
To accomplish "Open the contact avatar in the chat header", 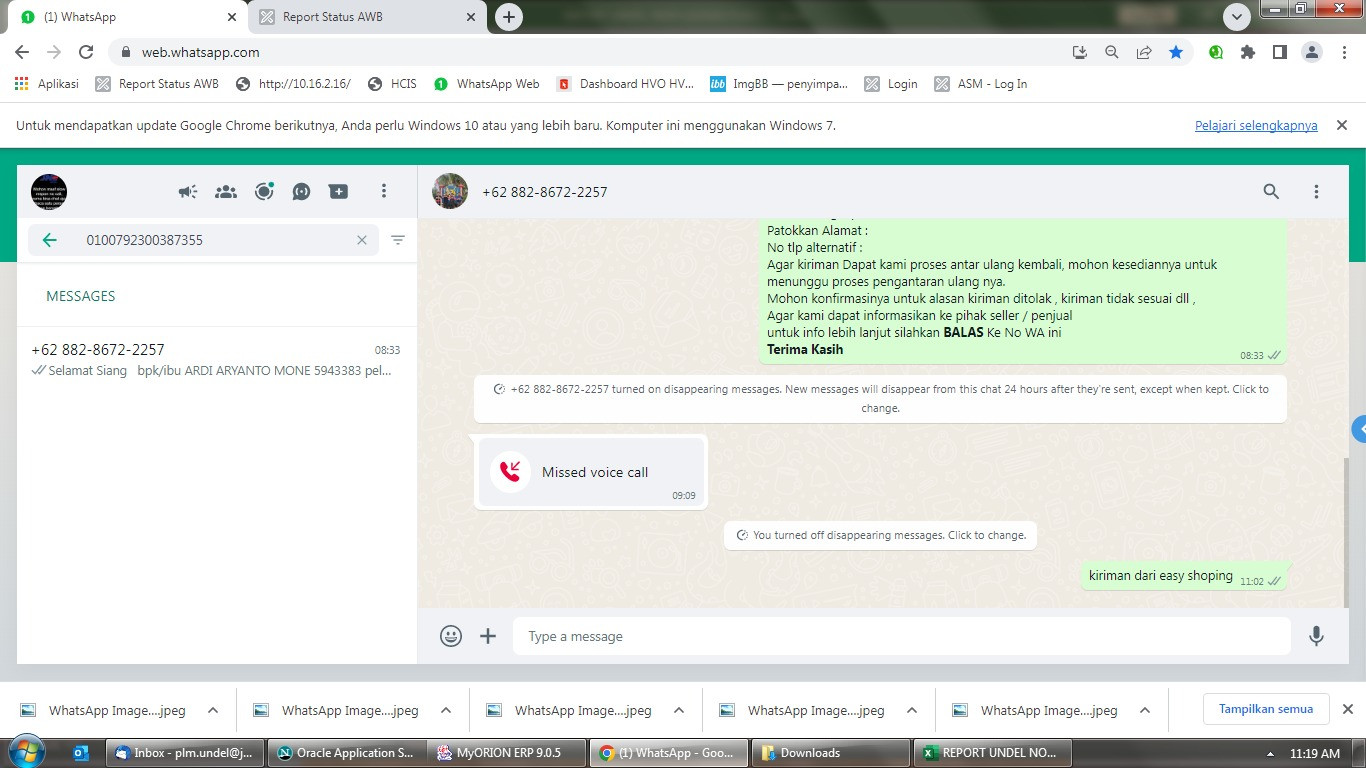I will point(450,191).
